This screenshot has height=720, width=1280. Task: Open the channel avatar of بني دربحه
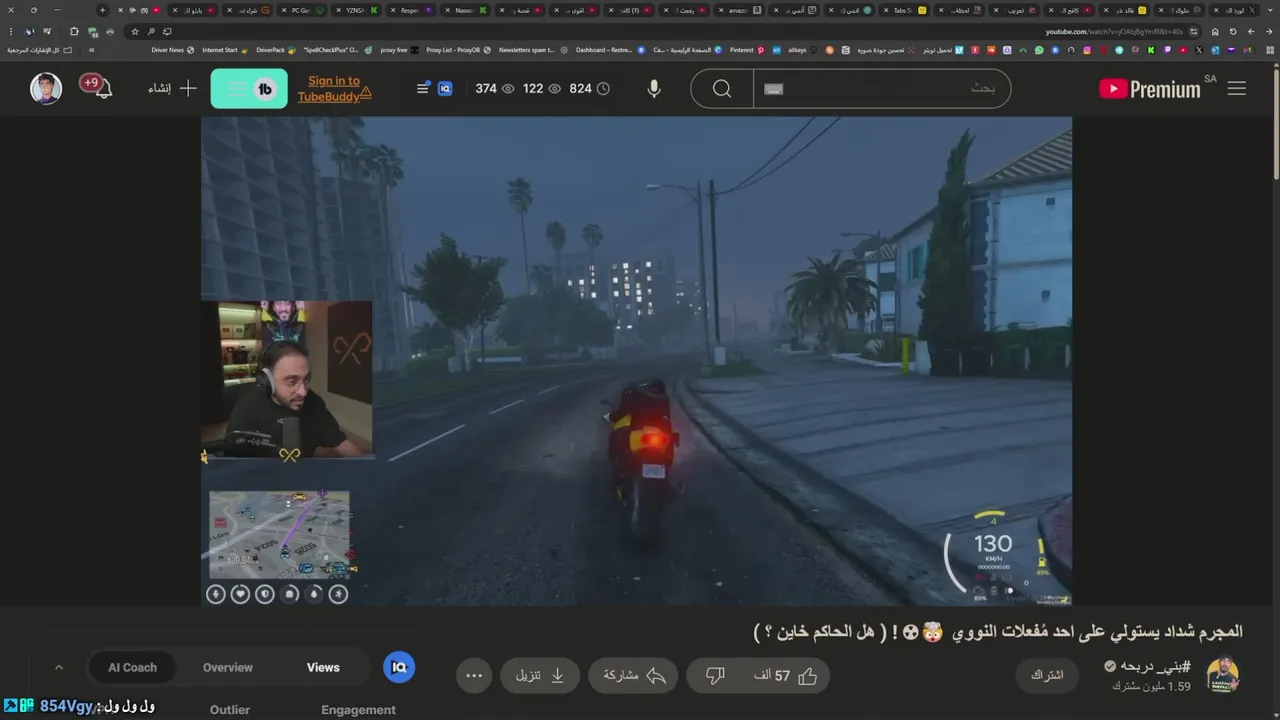1223,675
